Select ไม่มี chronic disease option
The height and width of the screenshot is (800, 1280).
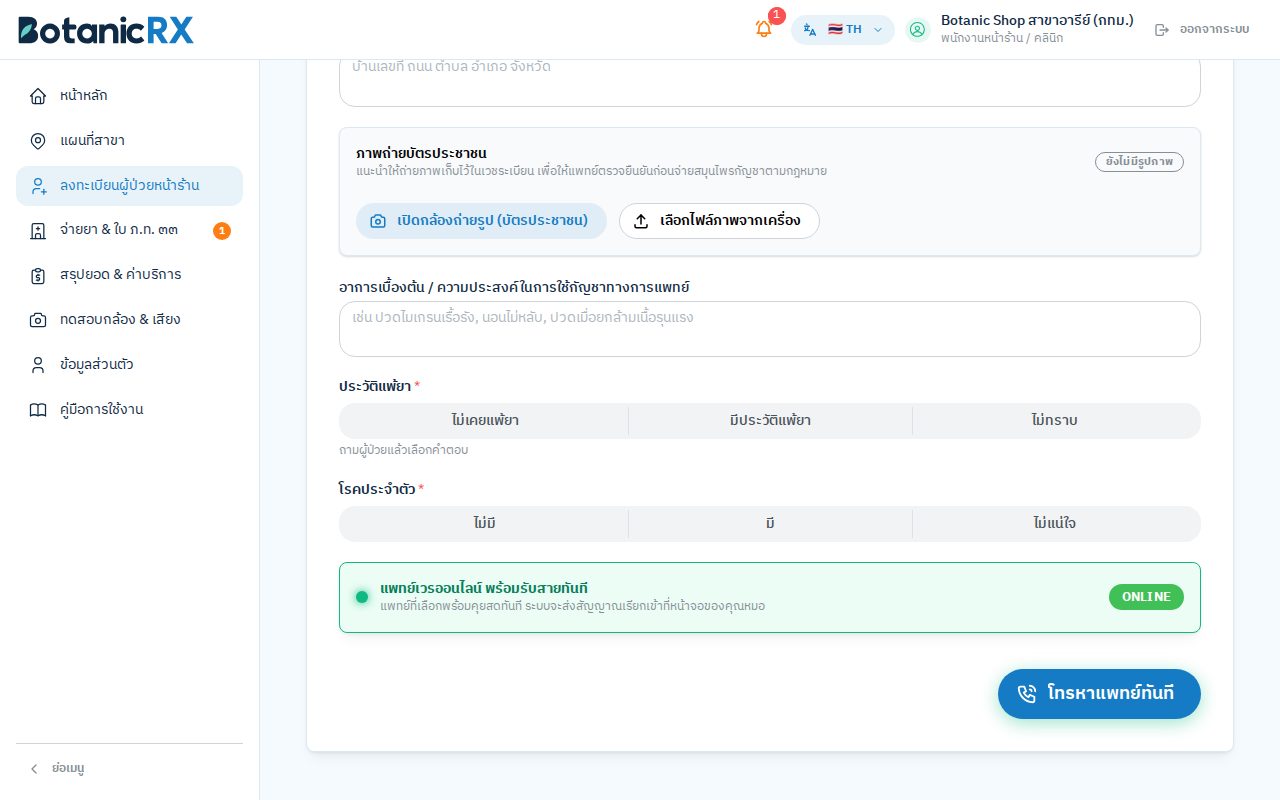click(x=484, y=524)
